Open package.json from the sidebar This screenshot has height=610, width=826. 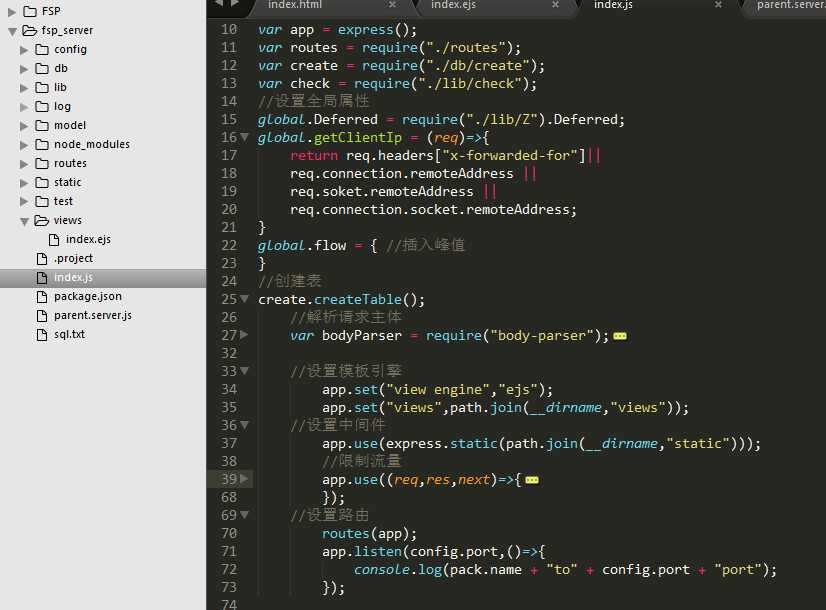(87, 297)
